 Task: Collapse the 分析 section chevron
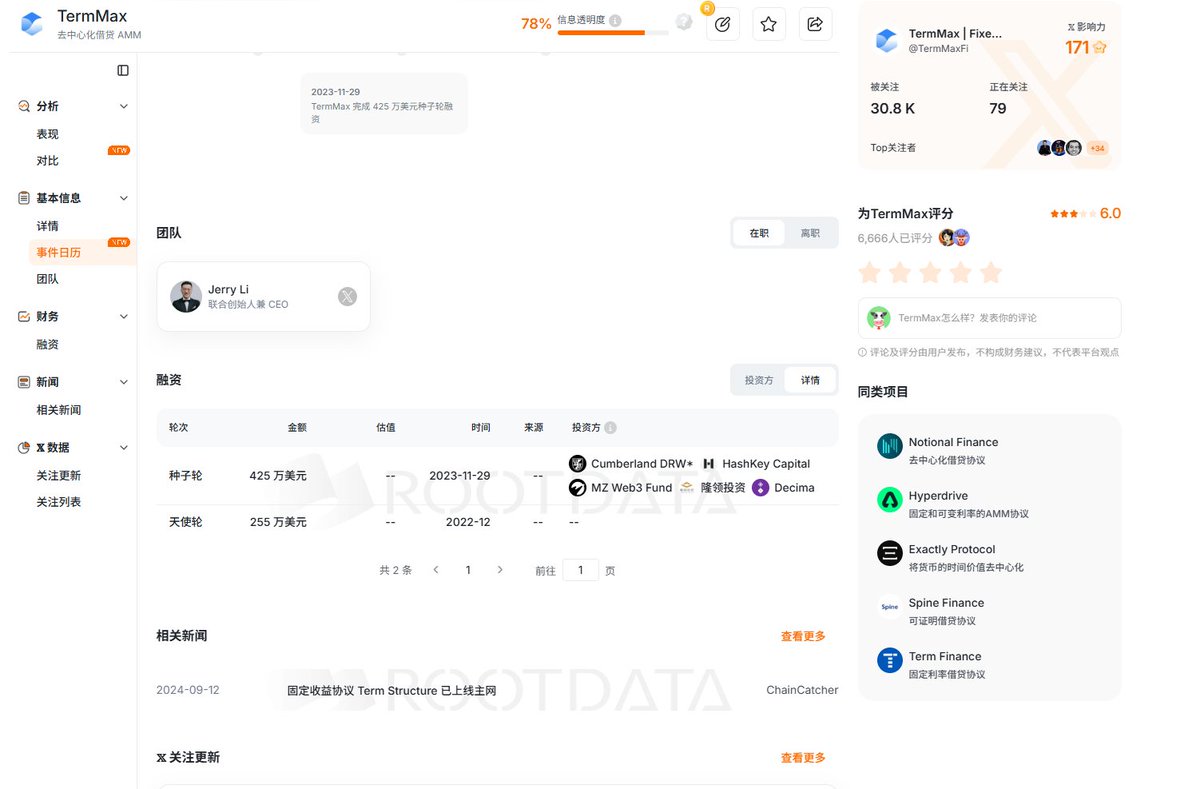pos(124,105)
